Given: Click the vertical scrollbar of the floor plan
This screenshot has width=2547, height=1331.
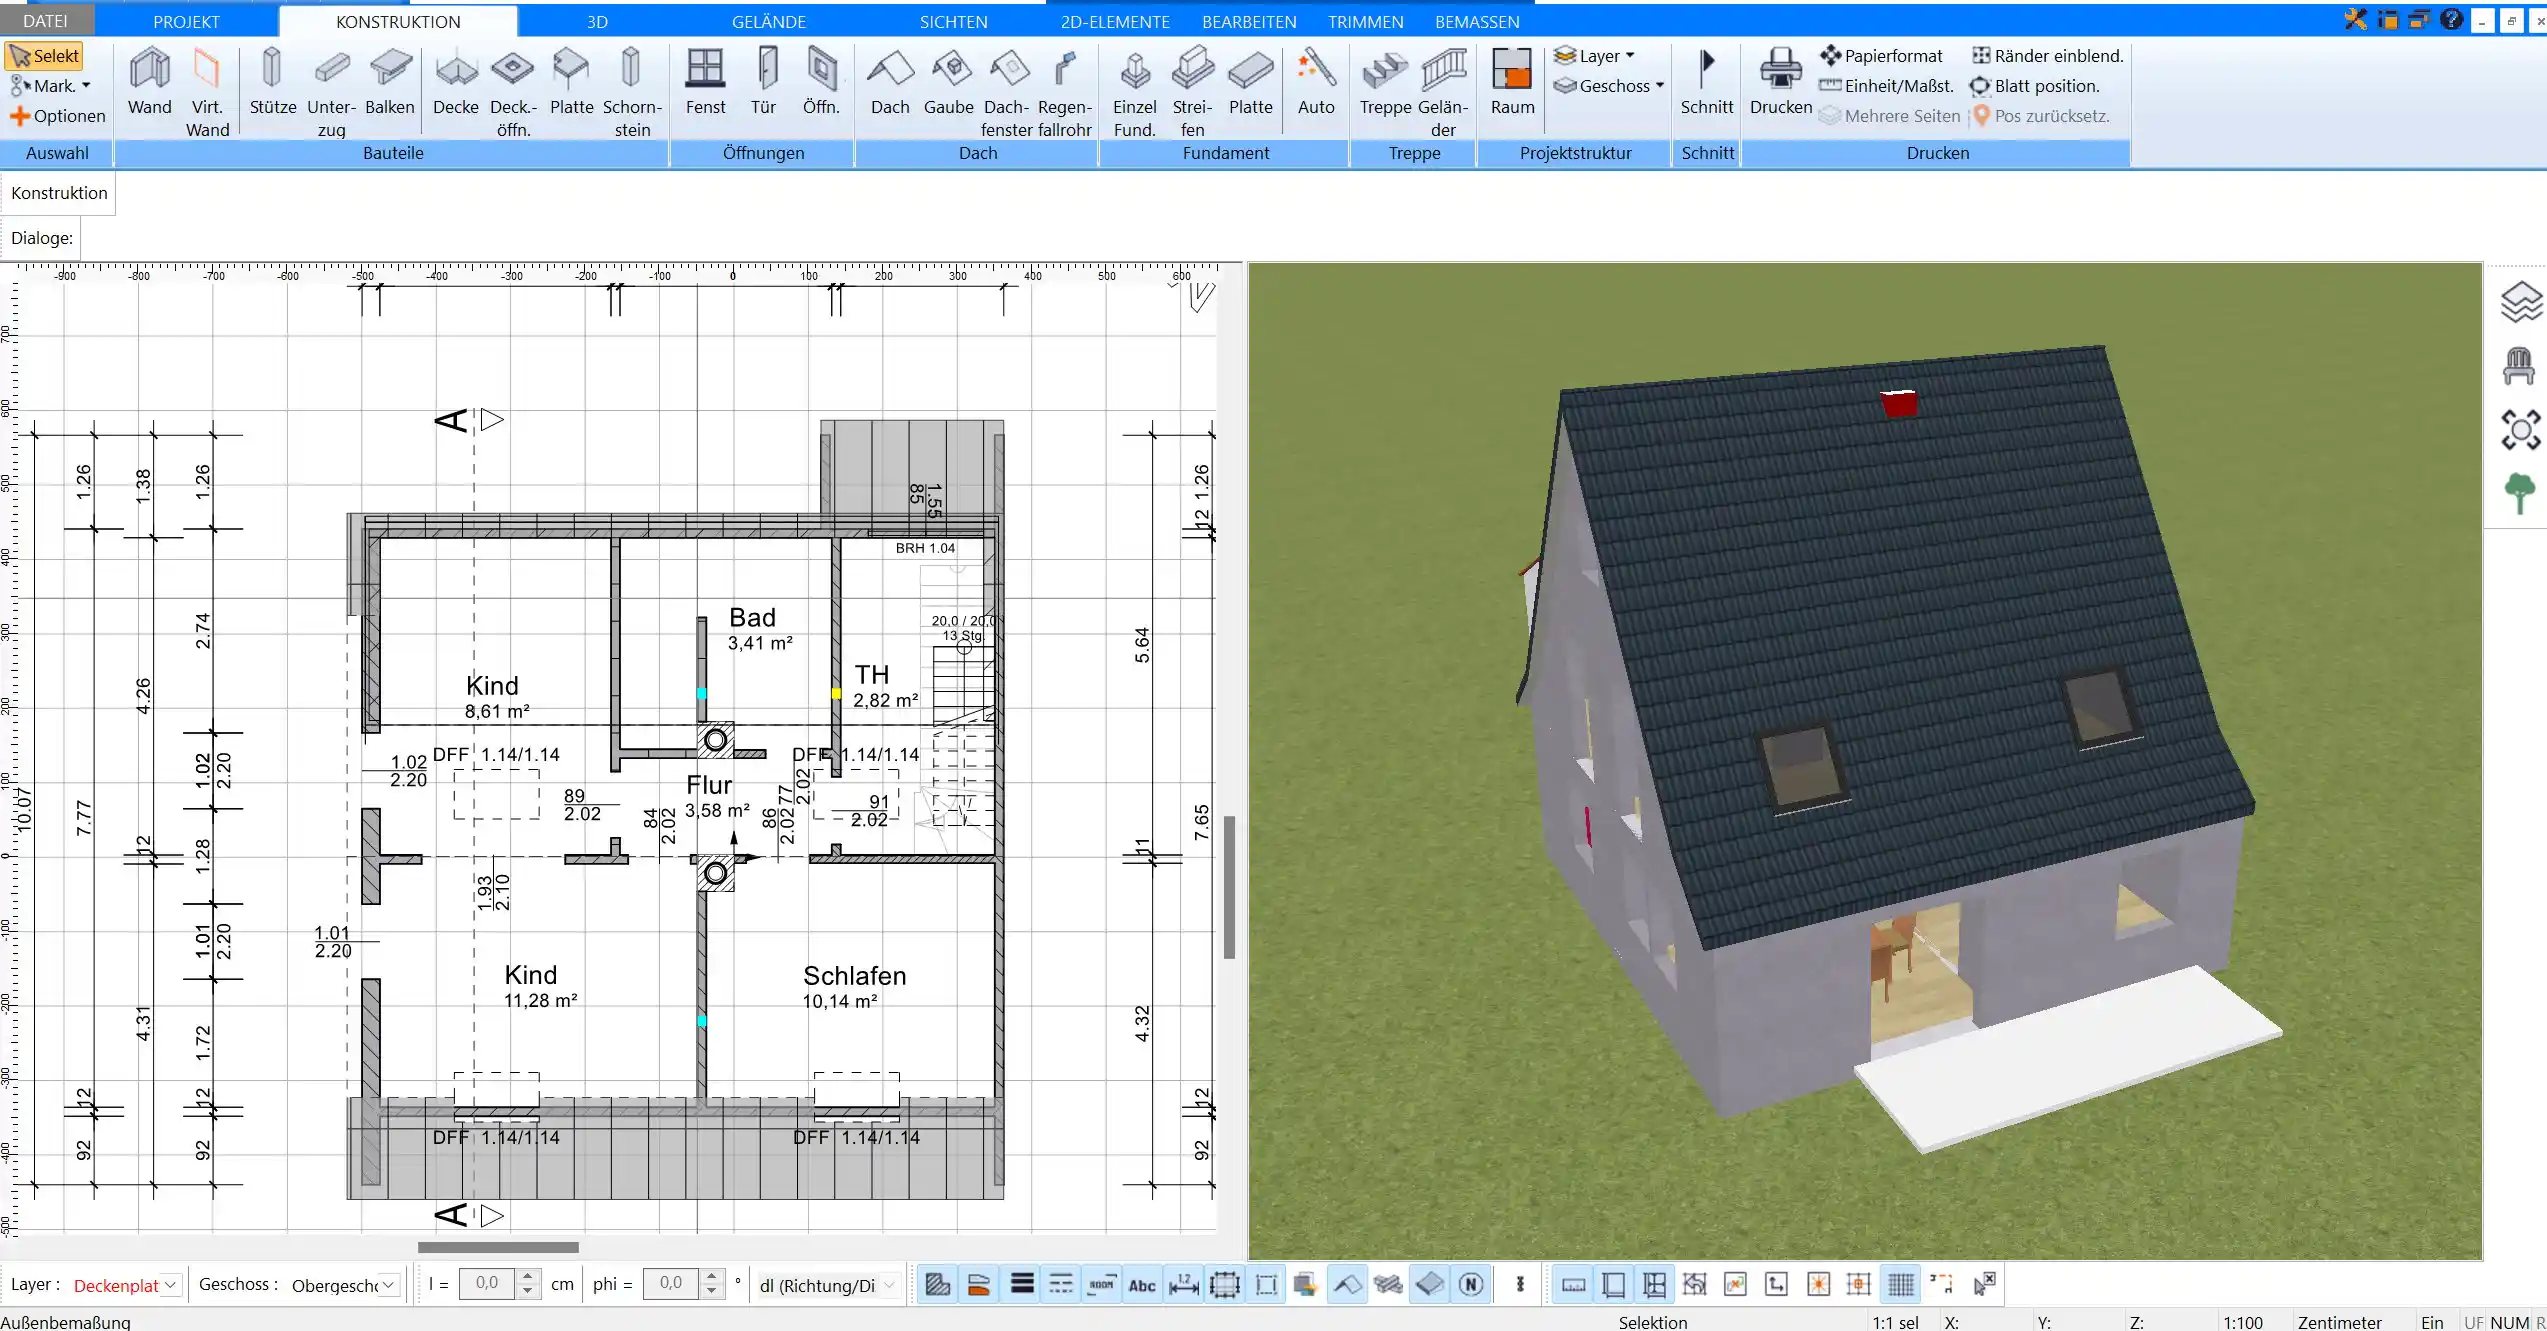Looking at the screenshot, I should [1230, 887].
